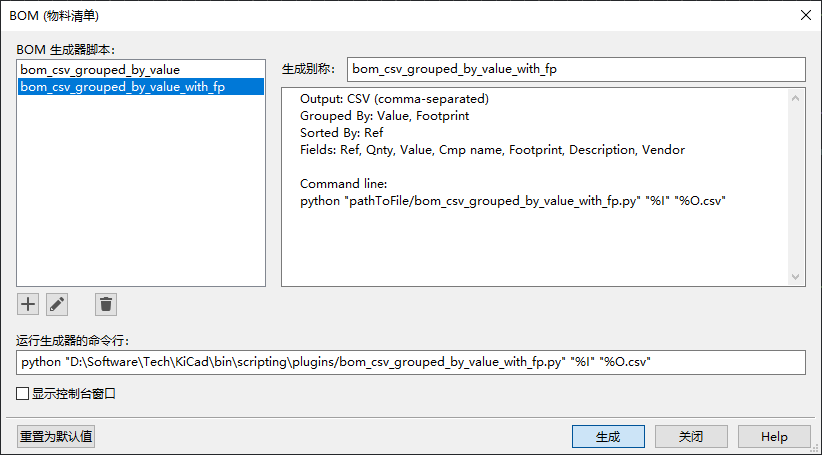Click 重置为默认值 reset to defaults button

tap(56, 436)
